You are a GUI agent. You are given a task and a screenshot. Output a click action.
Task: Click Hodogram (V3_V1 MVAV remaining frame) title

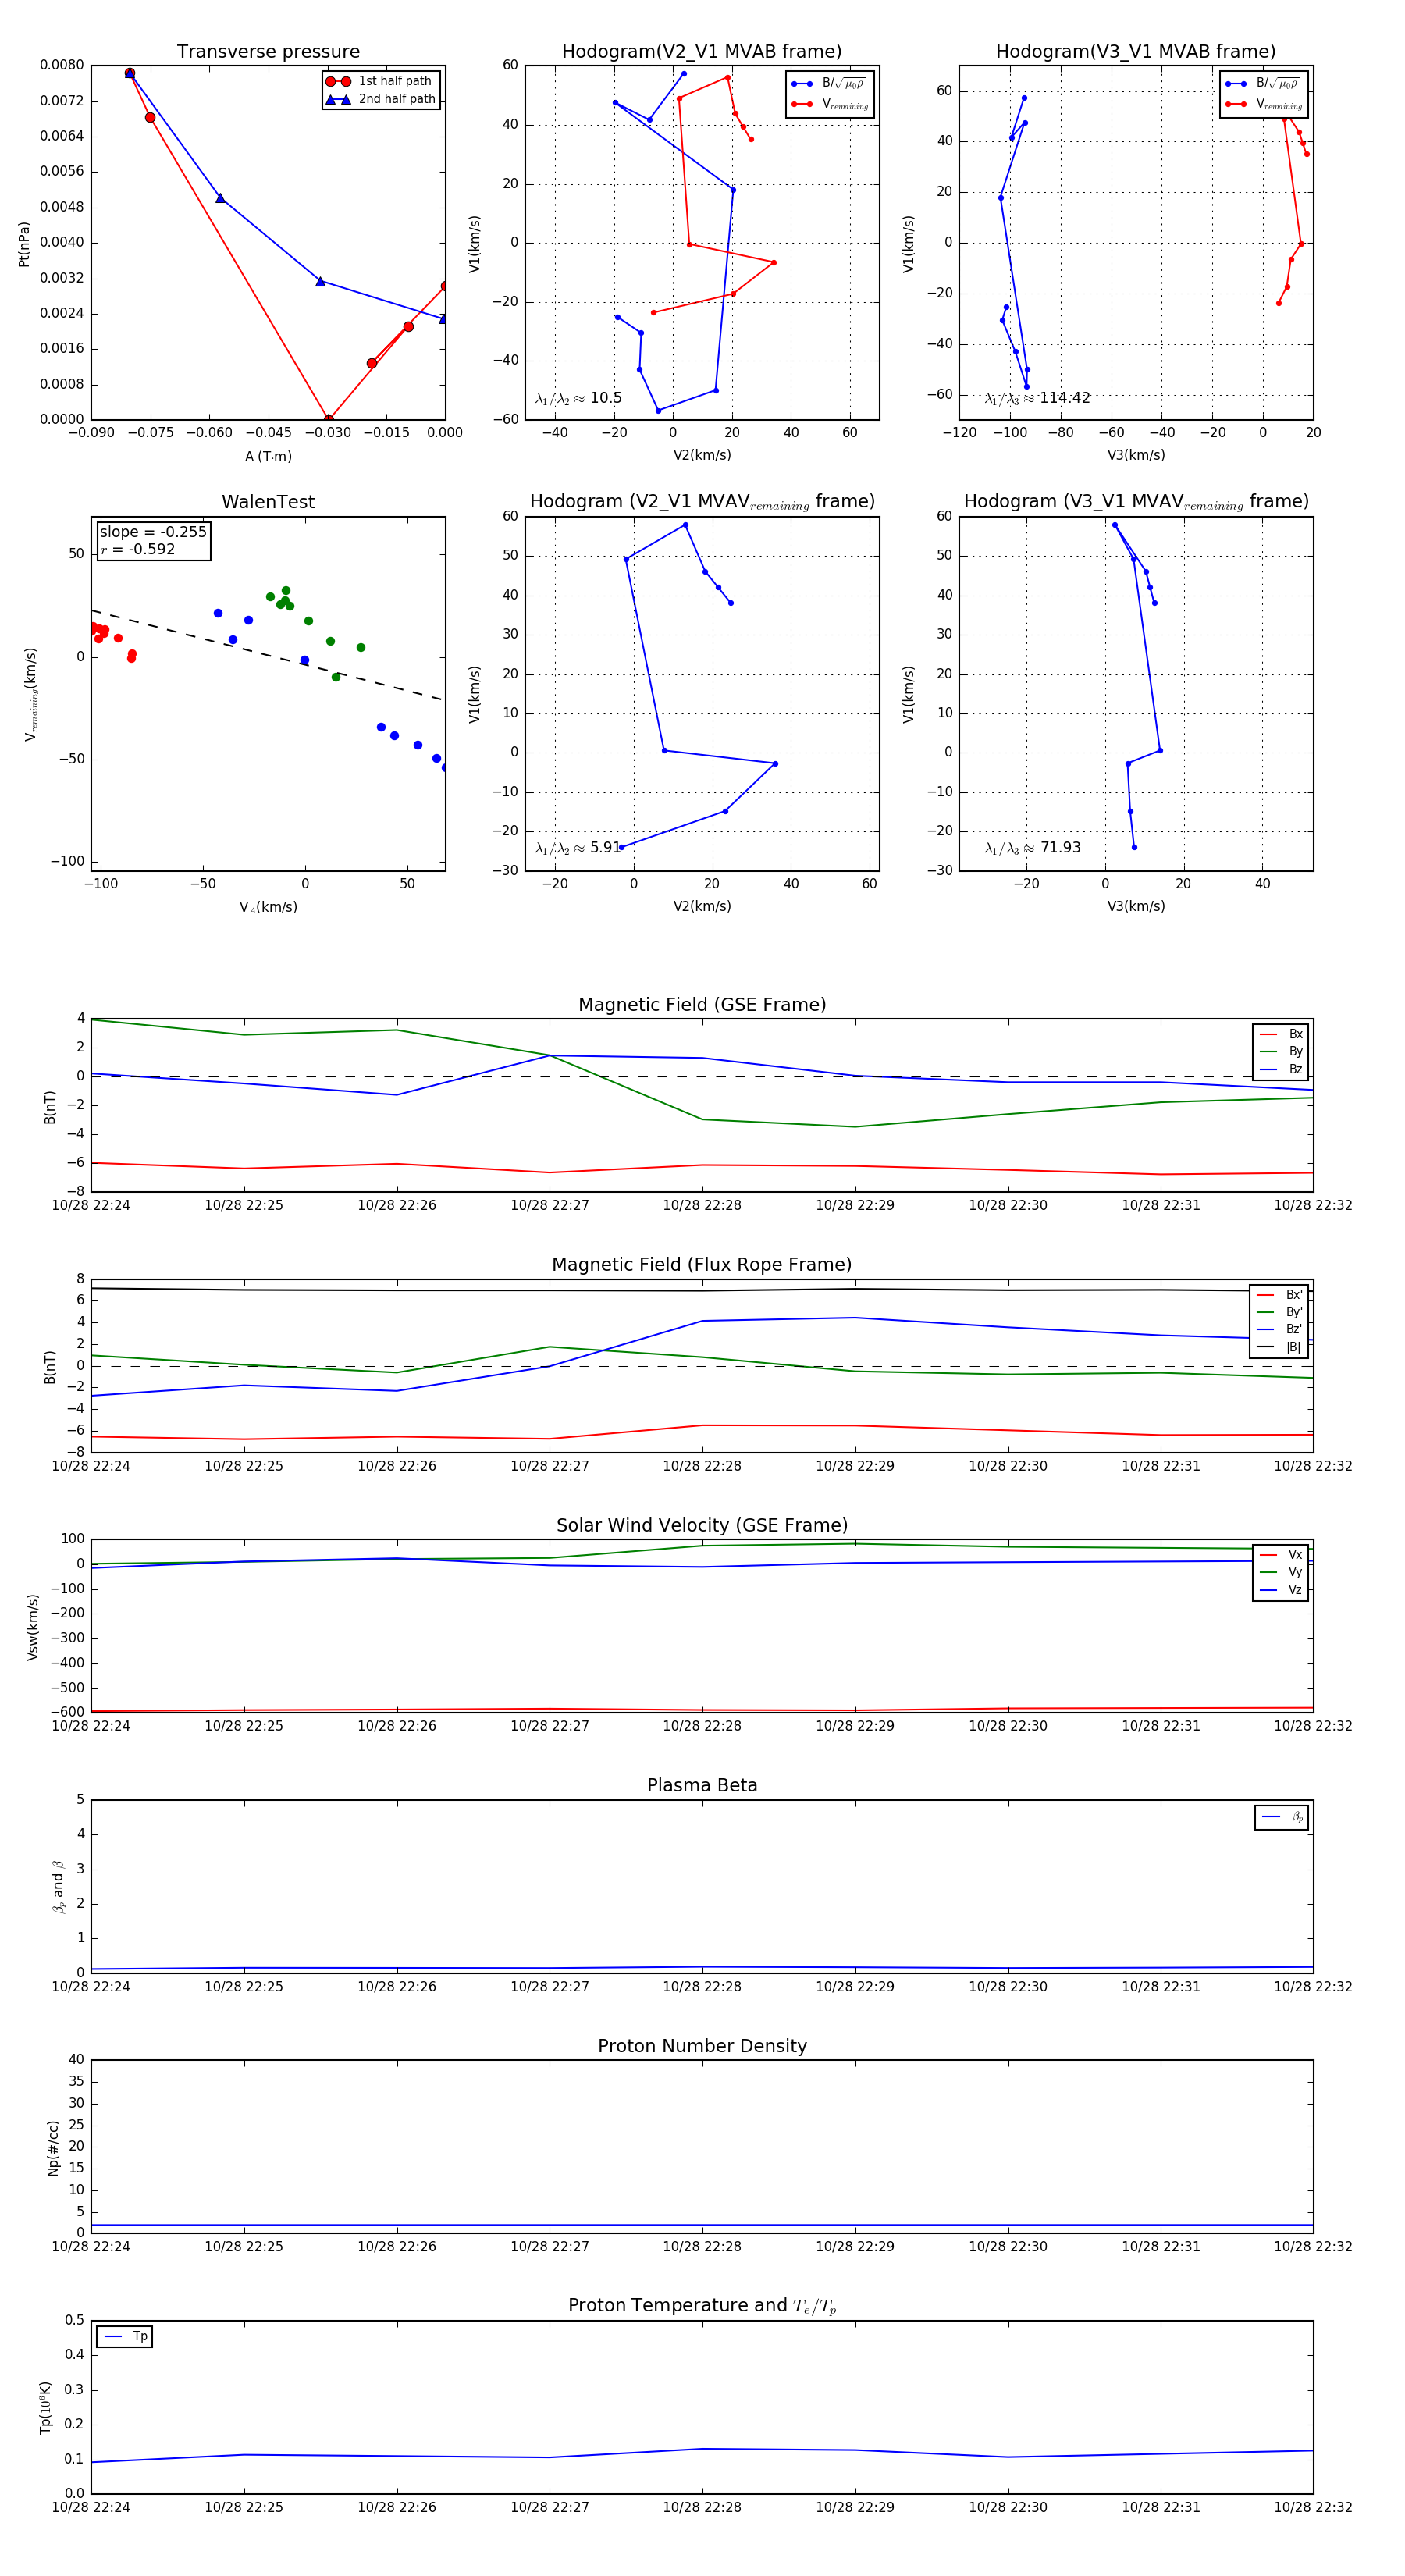tap(1136, 502)
